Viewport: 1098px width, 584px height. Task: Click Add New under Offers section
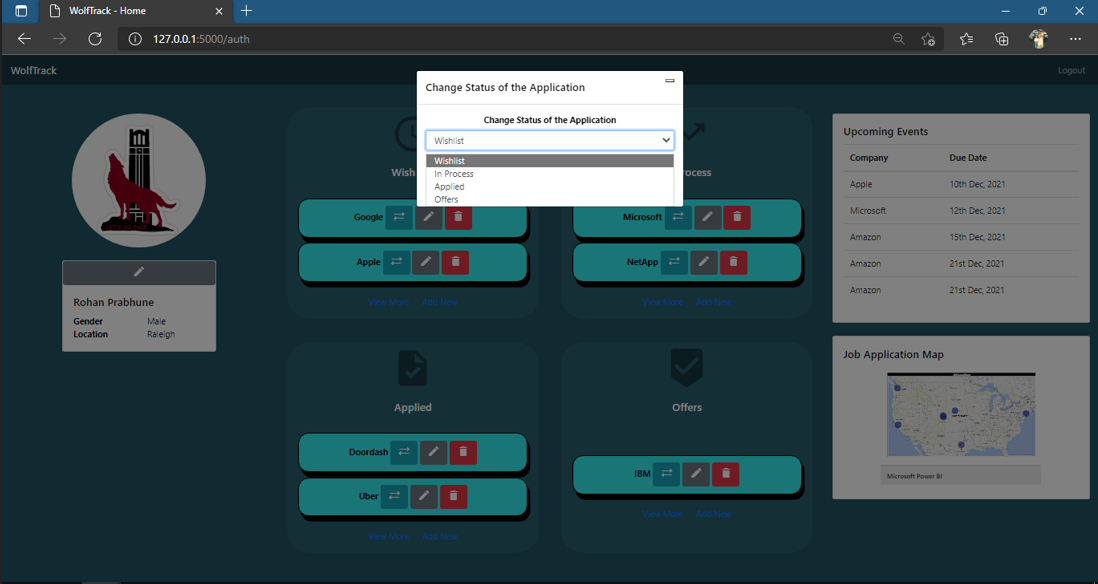click(714, 514)
